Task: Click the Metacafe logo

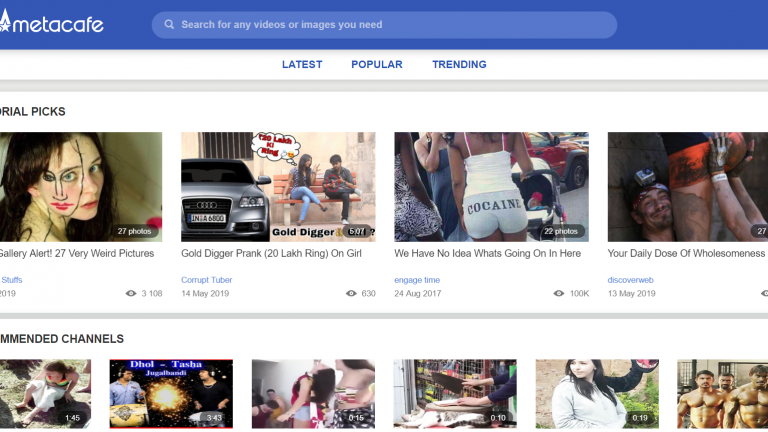Action: click(x=53, y=24)
